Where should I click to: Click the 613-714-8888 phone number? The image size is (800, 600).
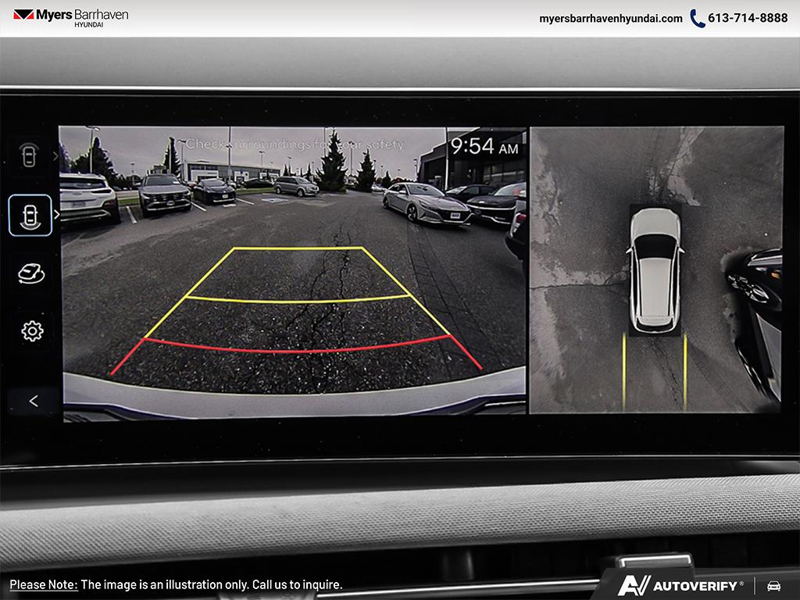[x=747, y=18]
